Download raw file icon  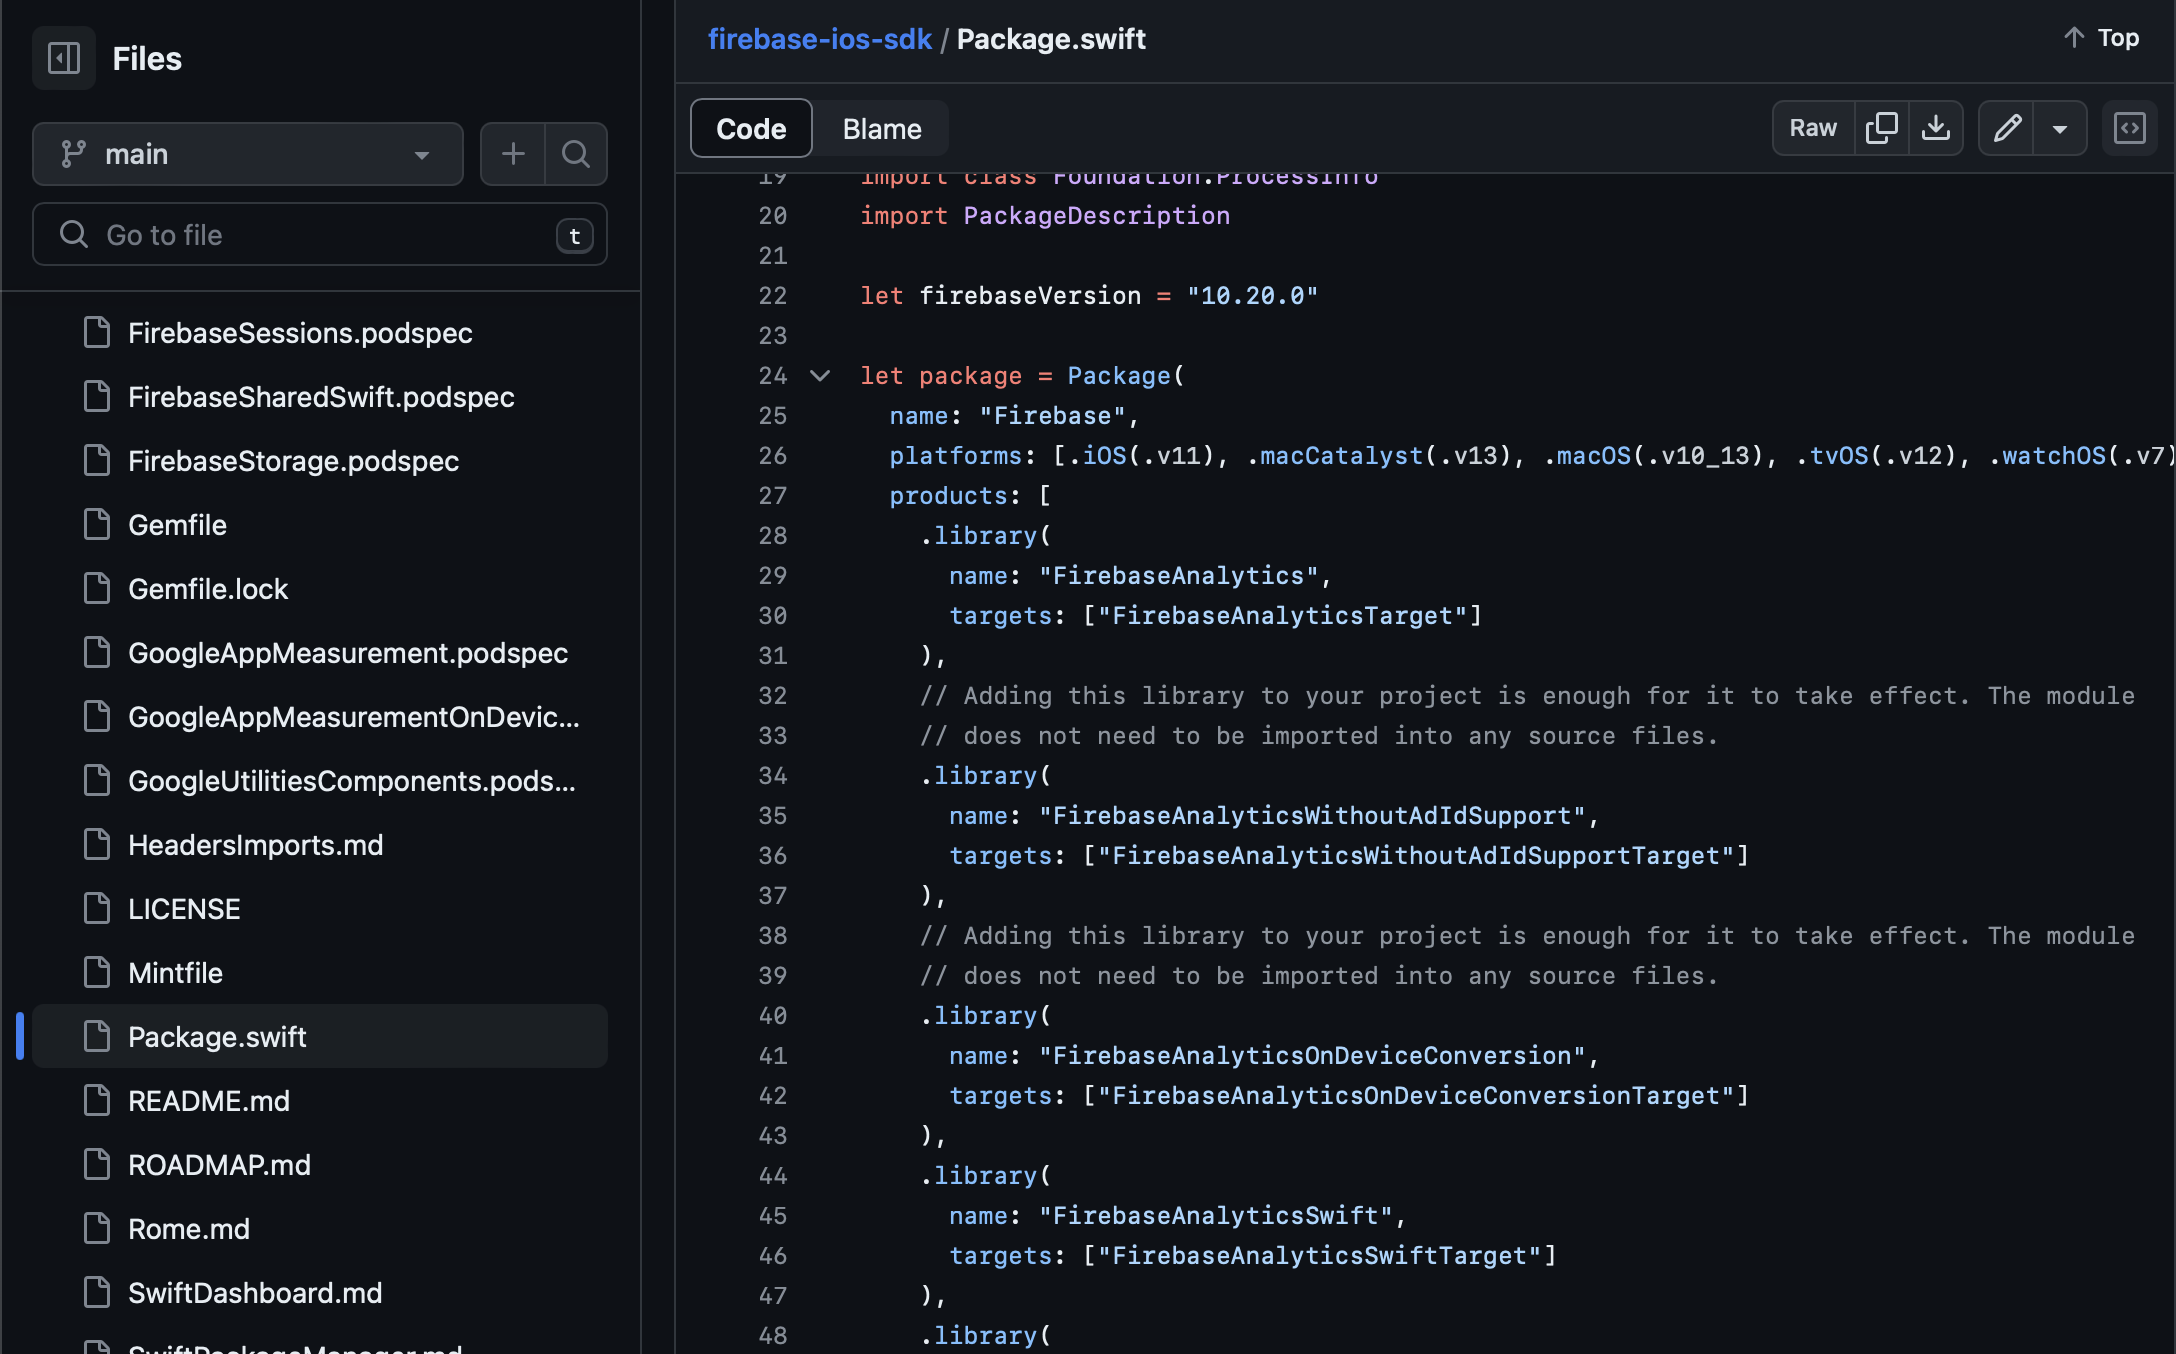[x=1936, y=128]
